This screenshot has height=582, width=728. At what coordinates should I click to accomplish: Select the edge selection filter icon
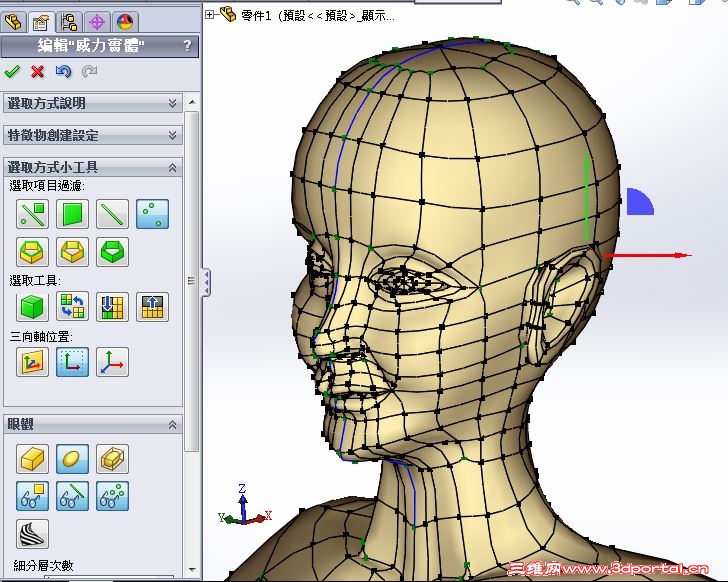tap(112, 214)
